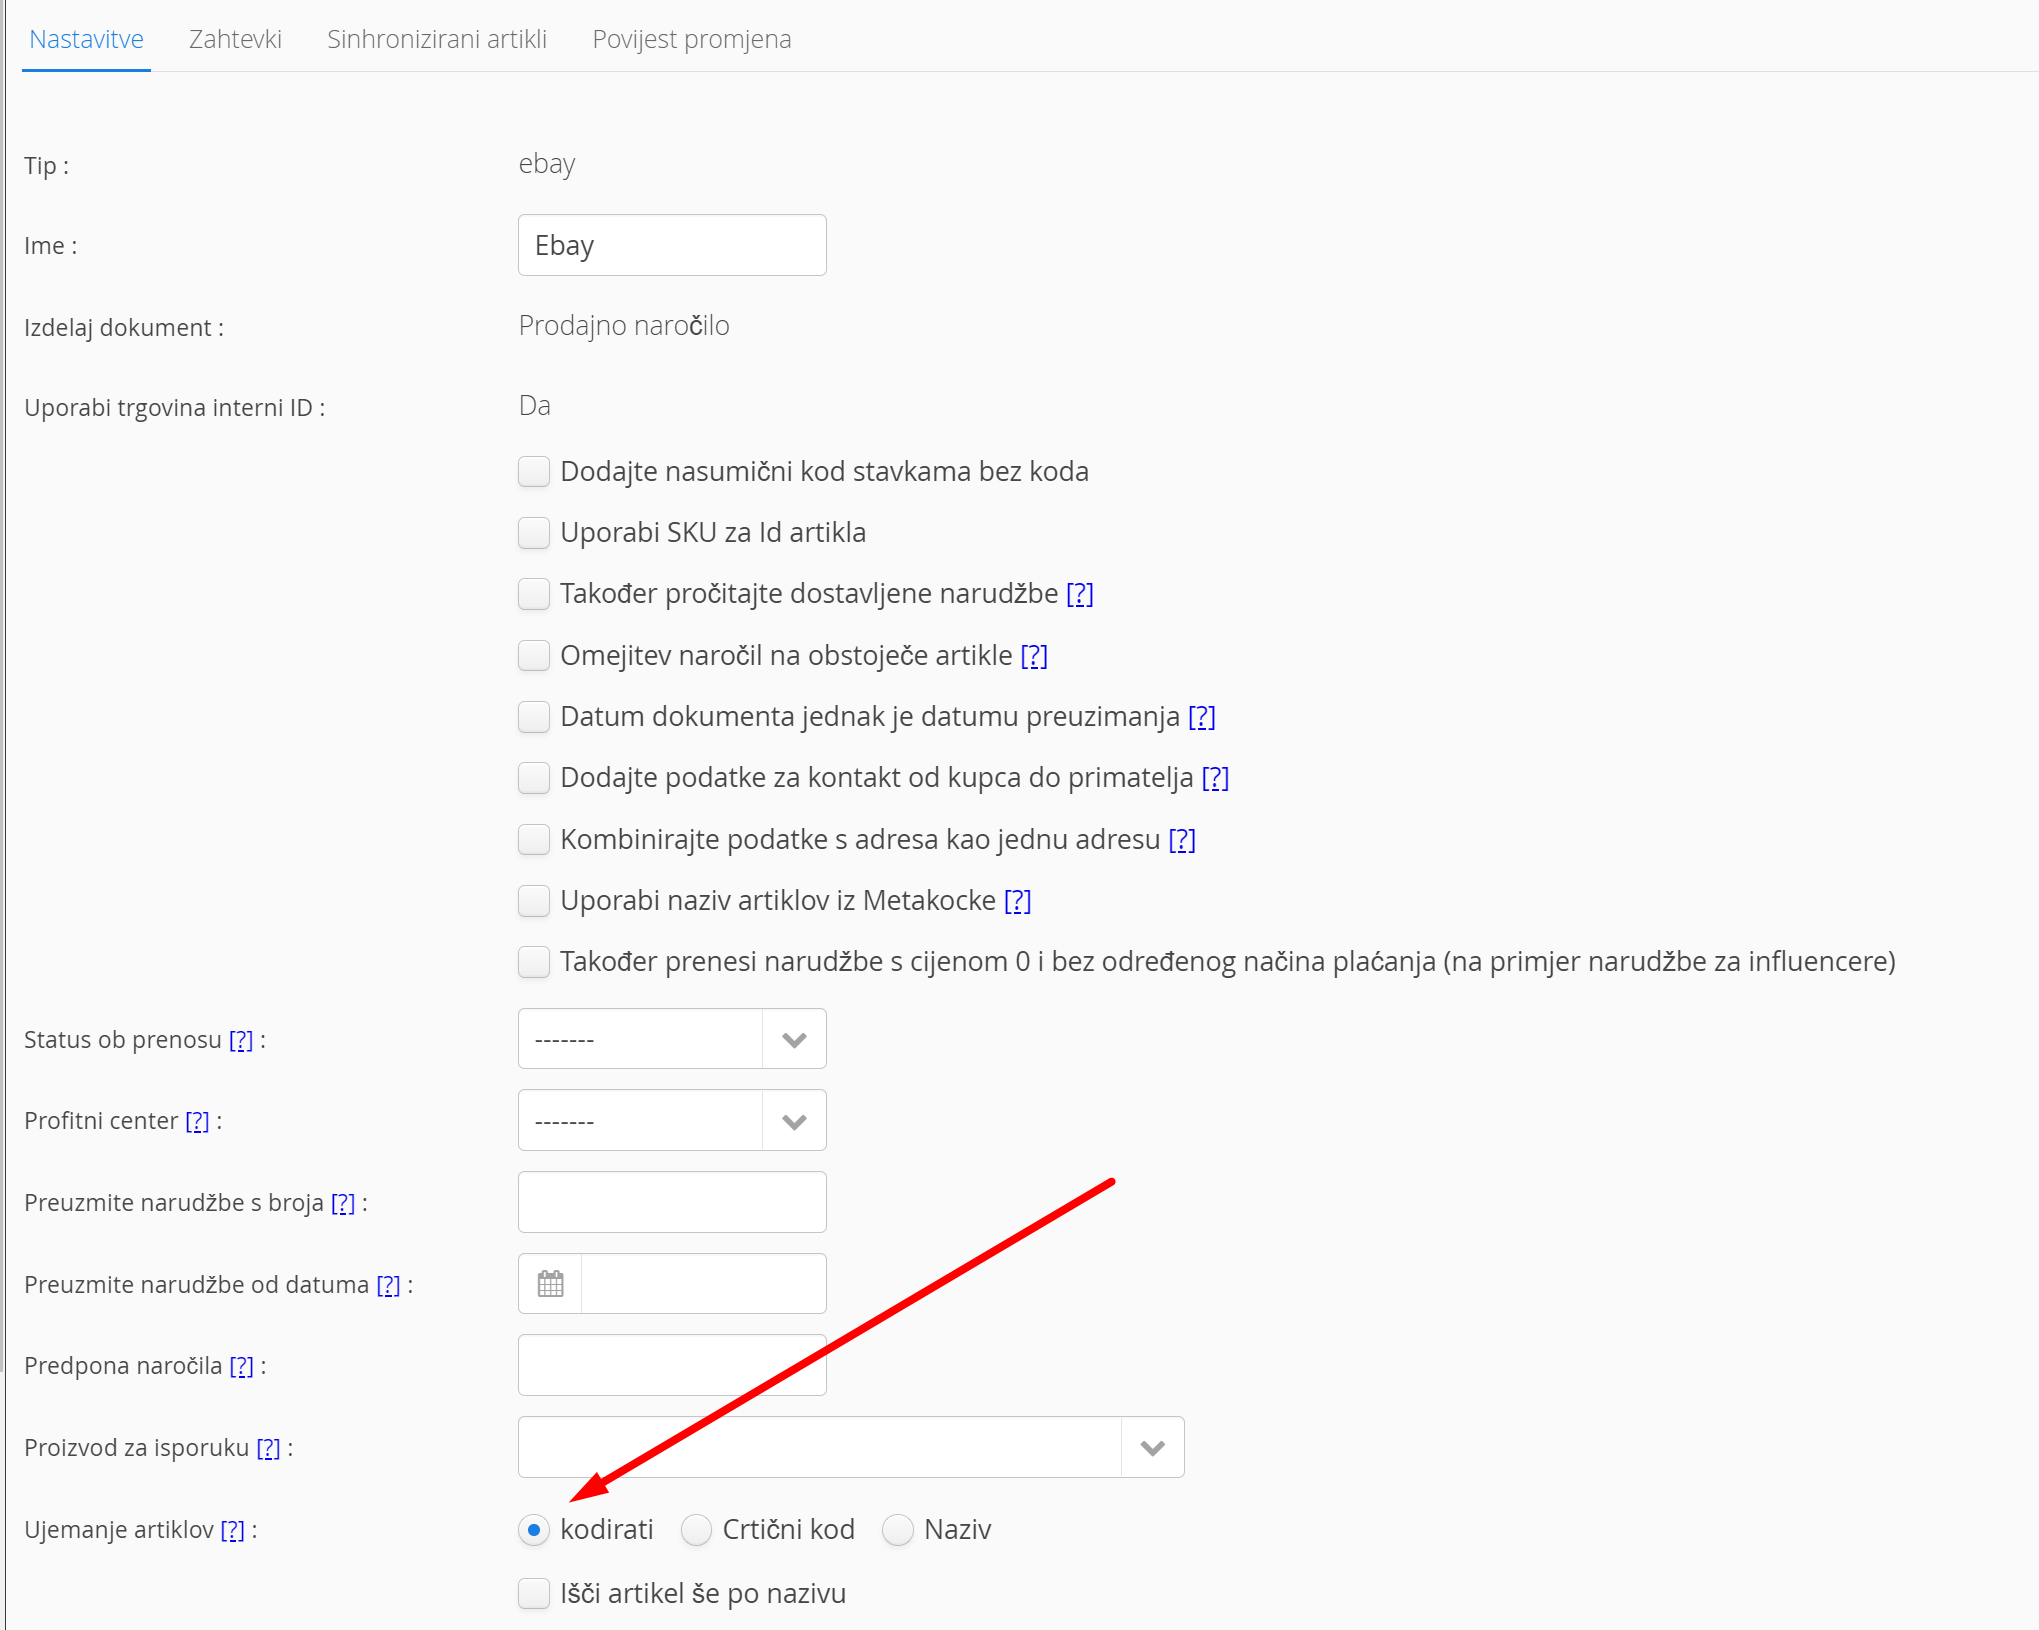Go to Povijest promjena tab
Viewport: 2039px width, 1630px height.
click(x=691, y=39)
